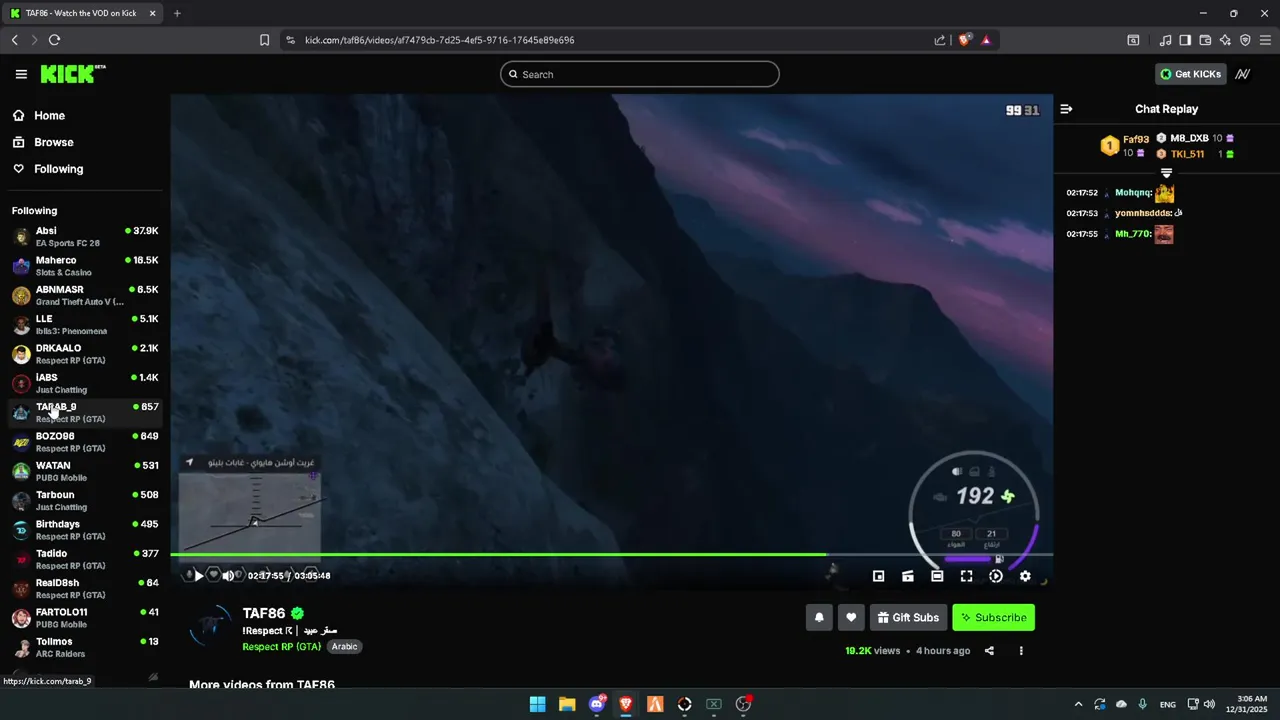Open DRKAALO channel in Following list

click(85, 354)
